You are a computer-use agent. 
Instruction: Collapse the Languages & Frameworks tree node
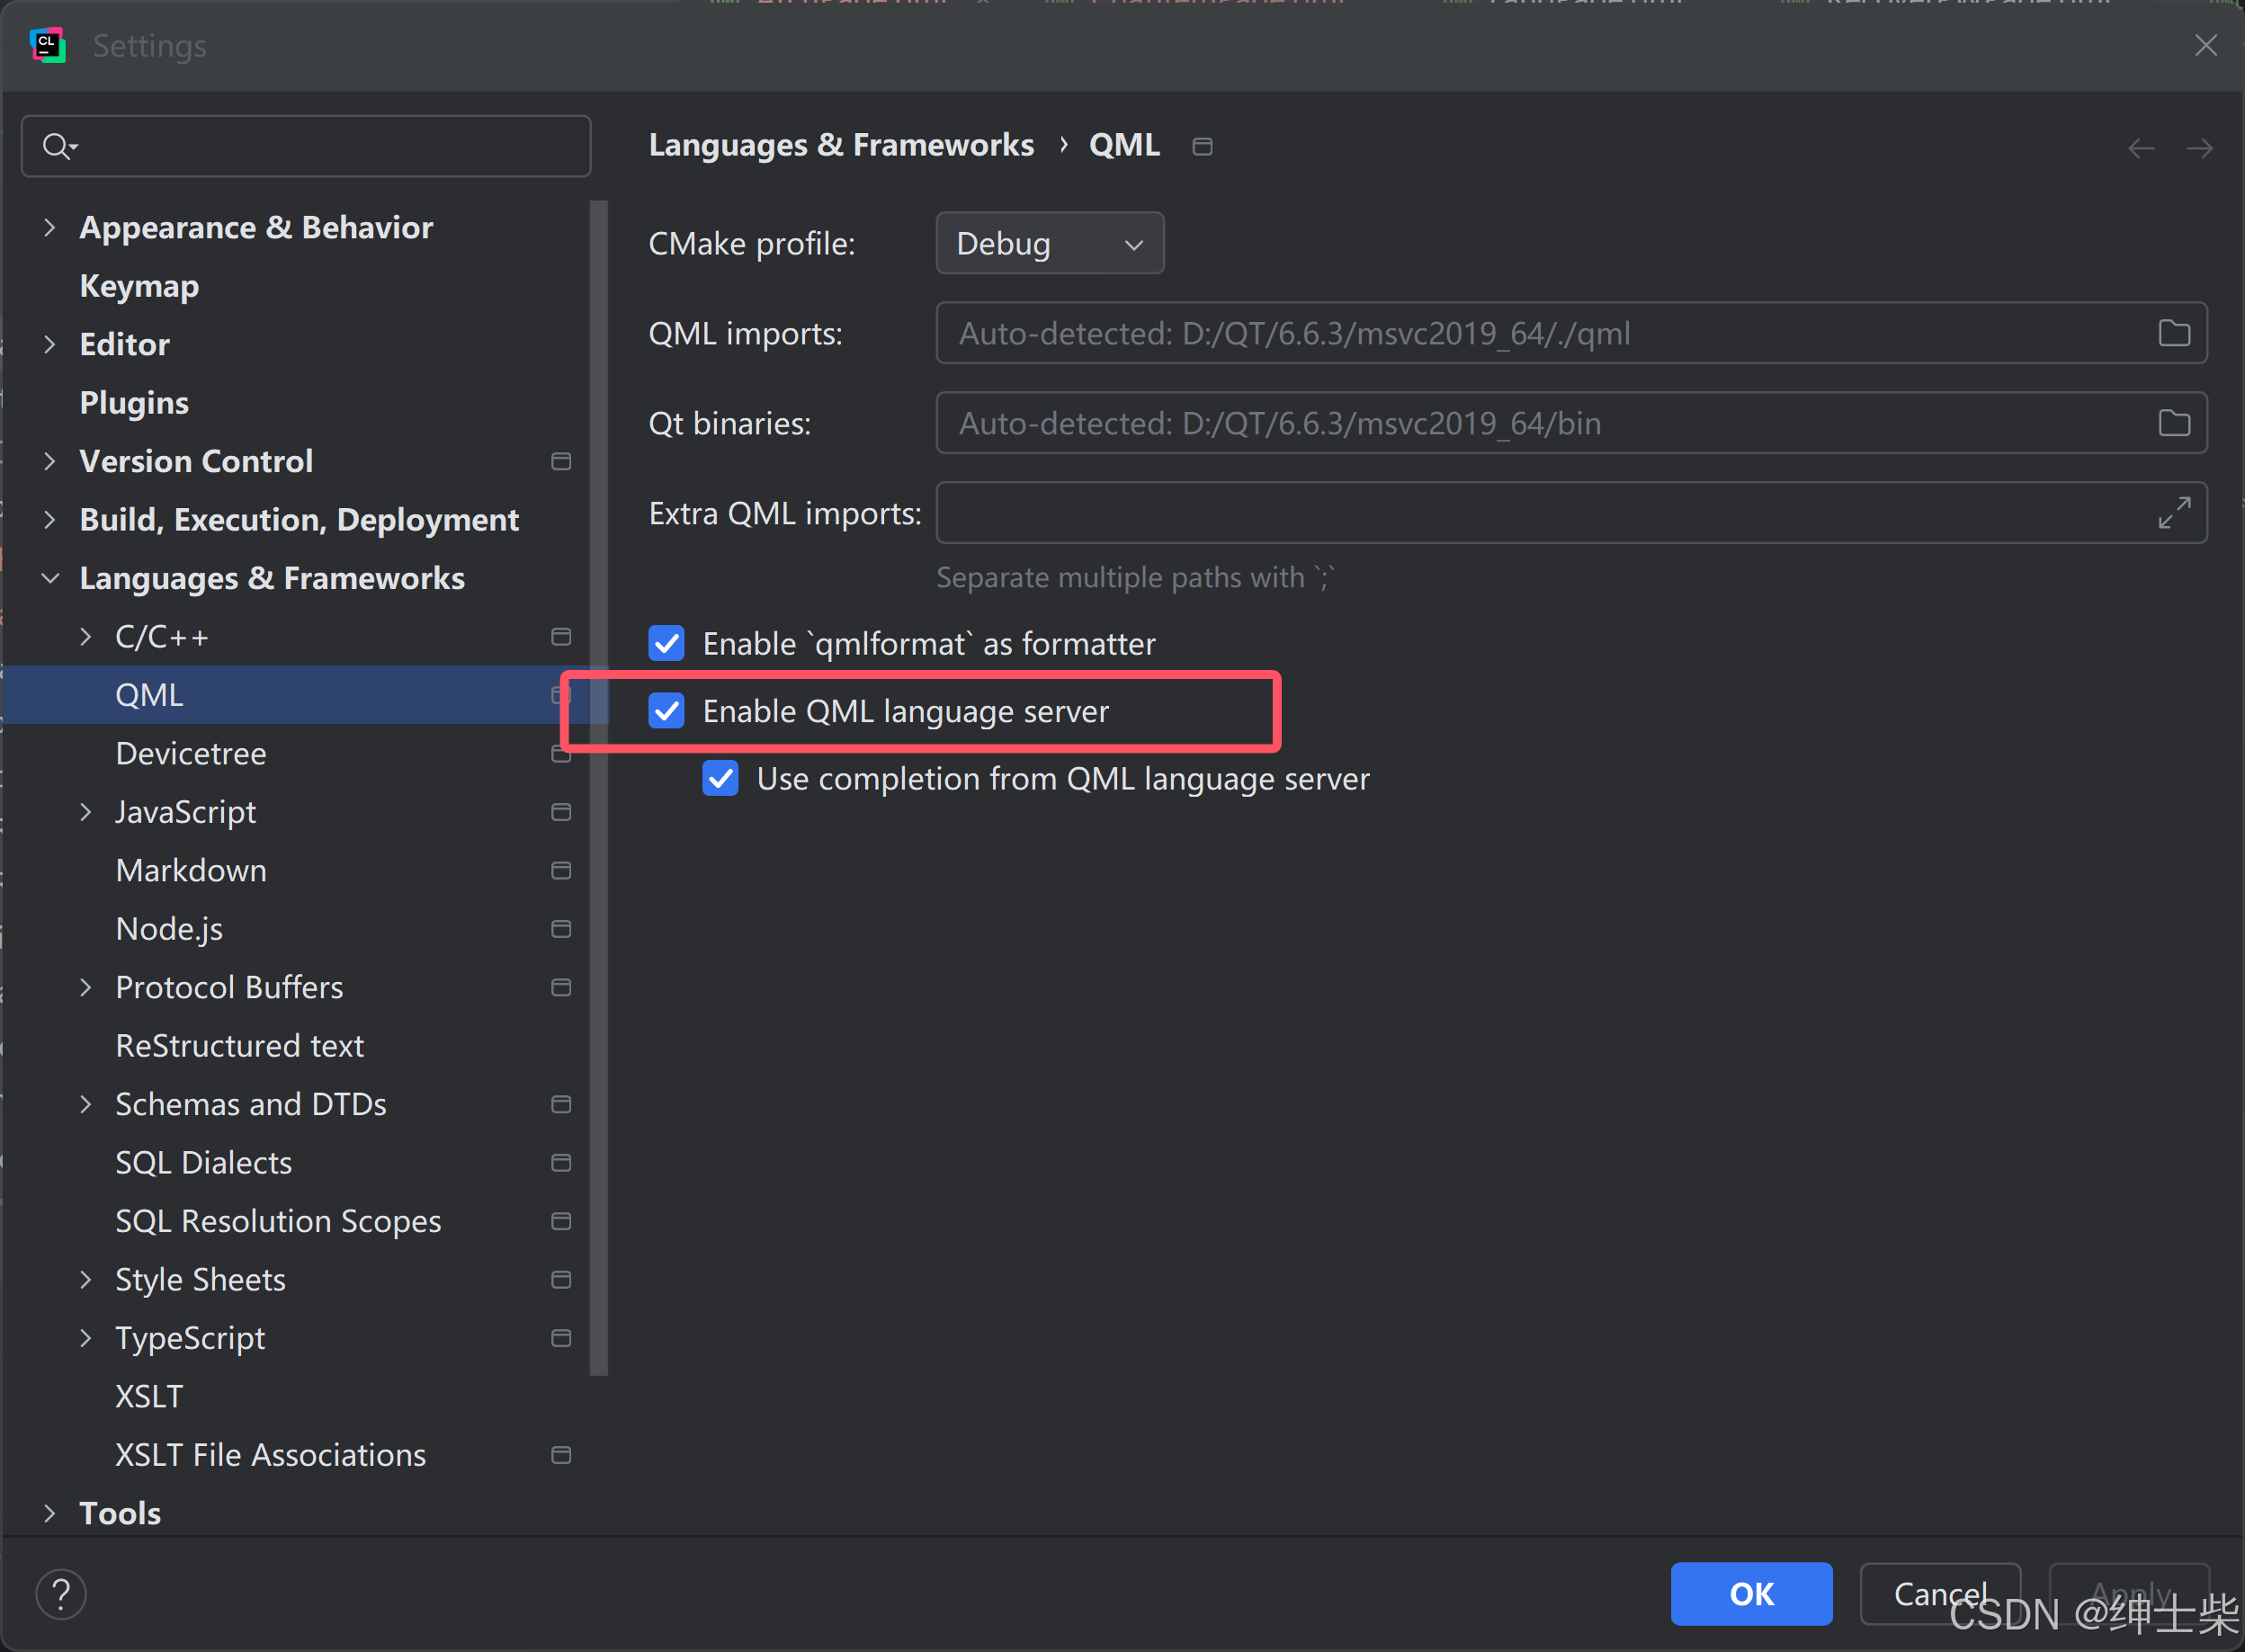50,578
